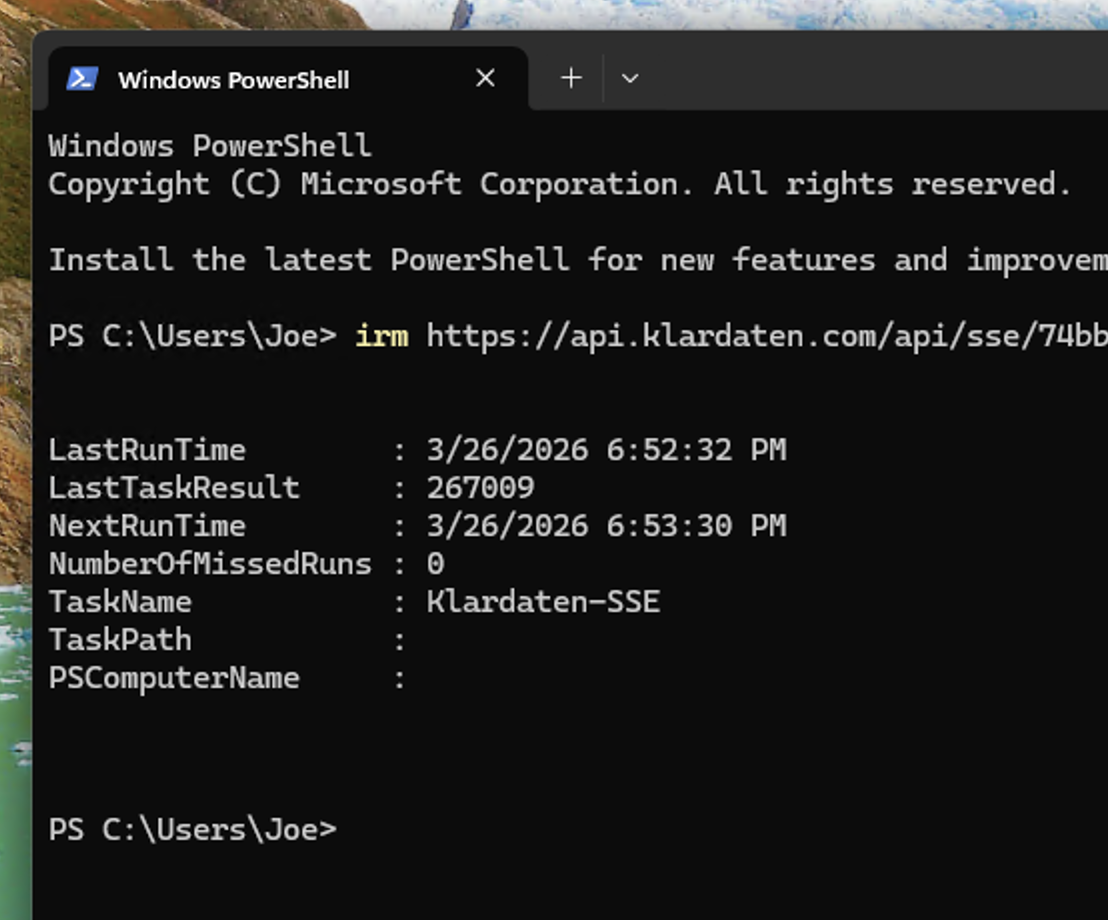Click the Copyright Microsoft Corporation line
This screenshot has width=1108, height=920.
[x=560, y=184]
